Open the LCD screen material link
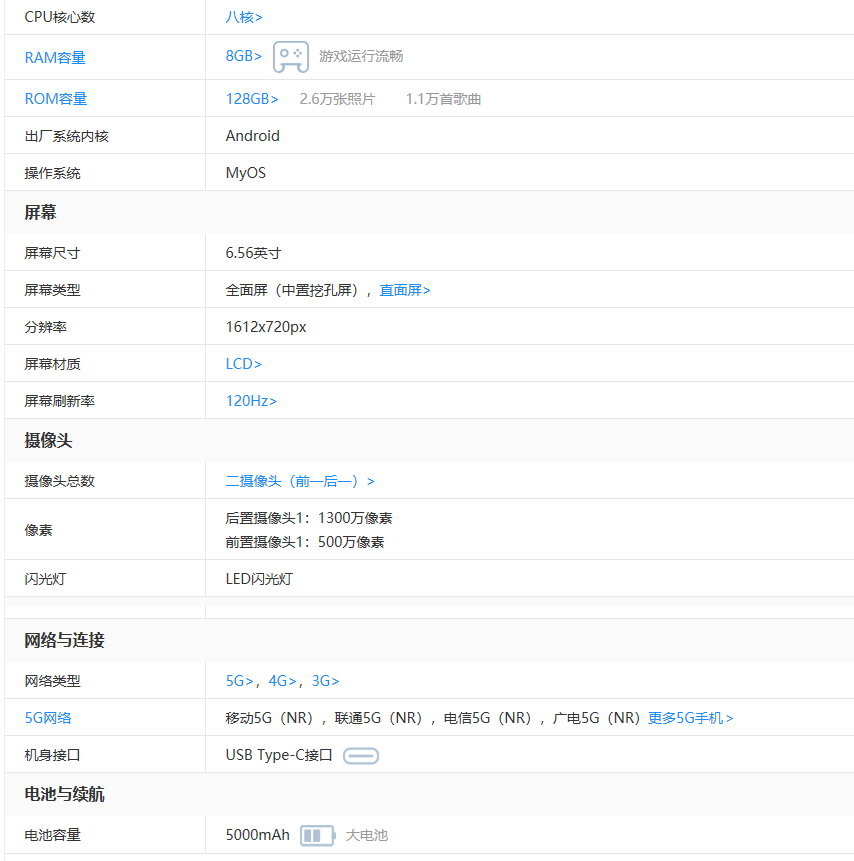 click(x=243, y=364)
